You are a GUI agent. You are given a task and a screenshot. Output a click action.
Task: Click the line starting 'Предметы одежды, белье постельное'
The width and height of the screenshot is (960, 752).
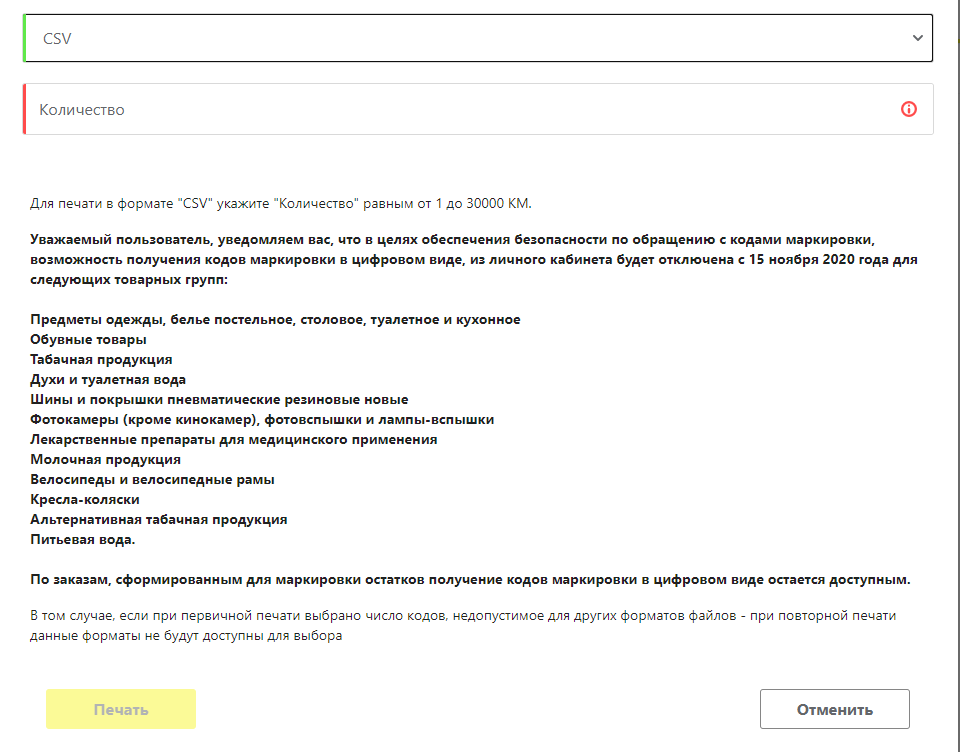(x=276, y=320)
